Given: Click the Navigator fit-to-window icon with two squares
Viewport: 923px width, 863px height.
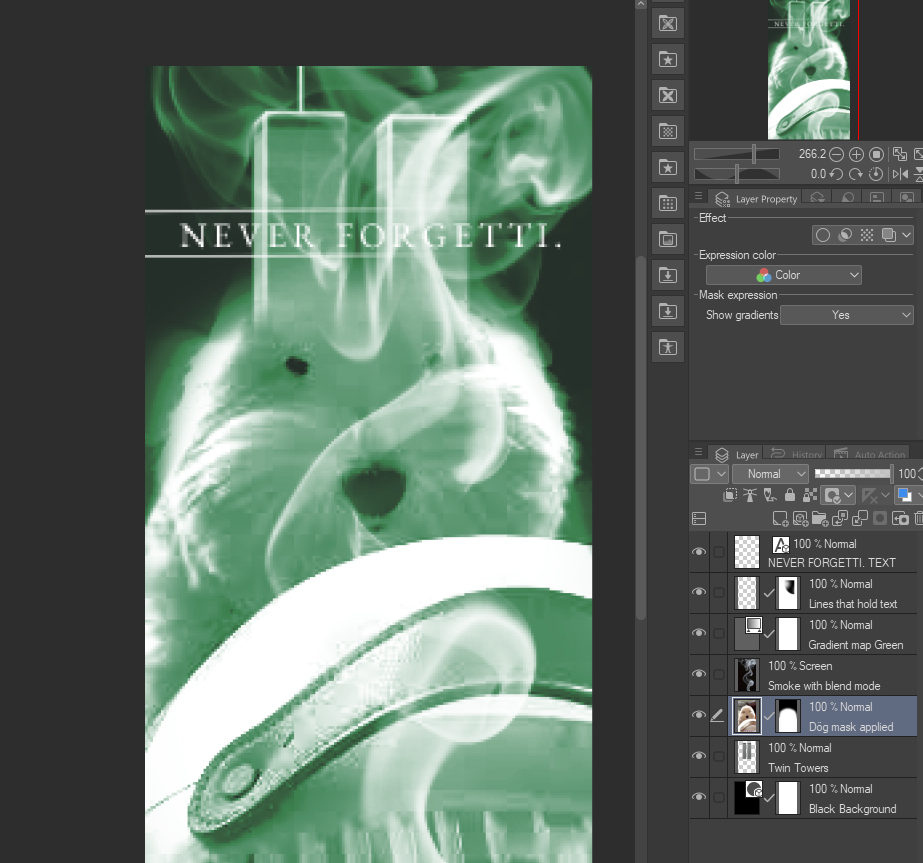Looking at the screenshot, I should [x=899, y=154].
